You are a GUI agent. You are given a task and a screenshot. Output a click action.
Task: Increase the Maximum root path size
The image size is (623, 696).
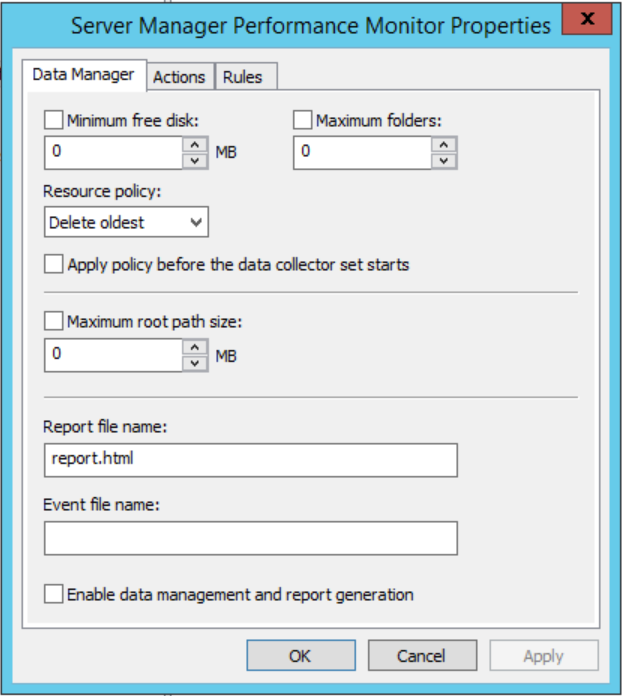(195, 347)
